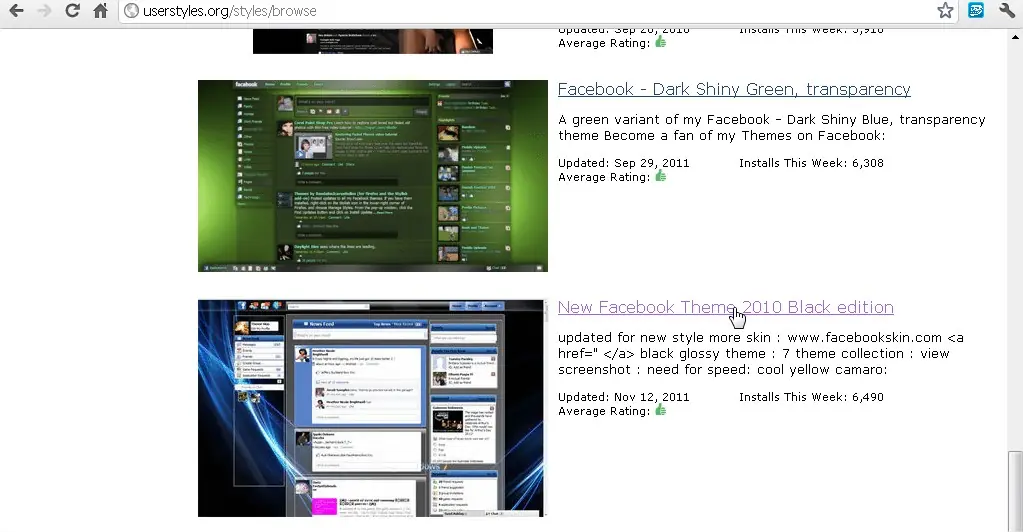Viewport: 1023px width, 532px height.
Task: Click 'Average Rating:' label under Black edition
Action: [x=604, y=411]
